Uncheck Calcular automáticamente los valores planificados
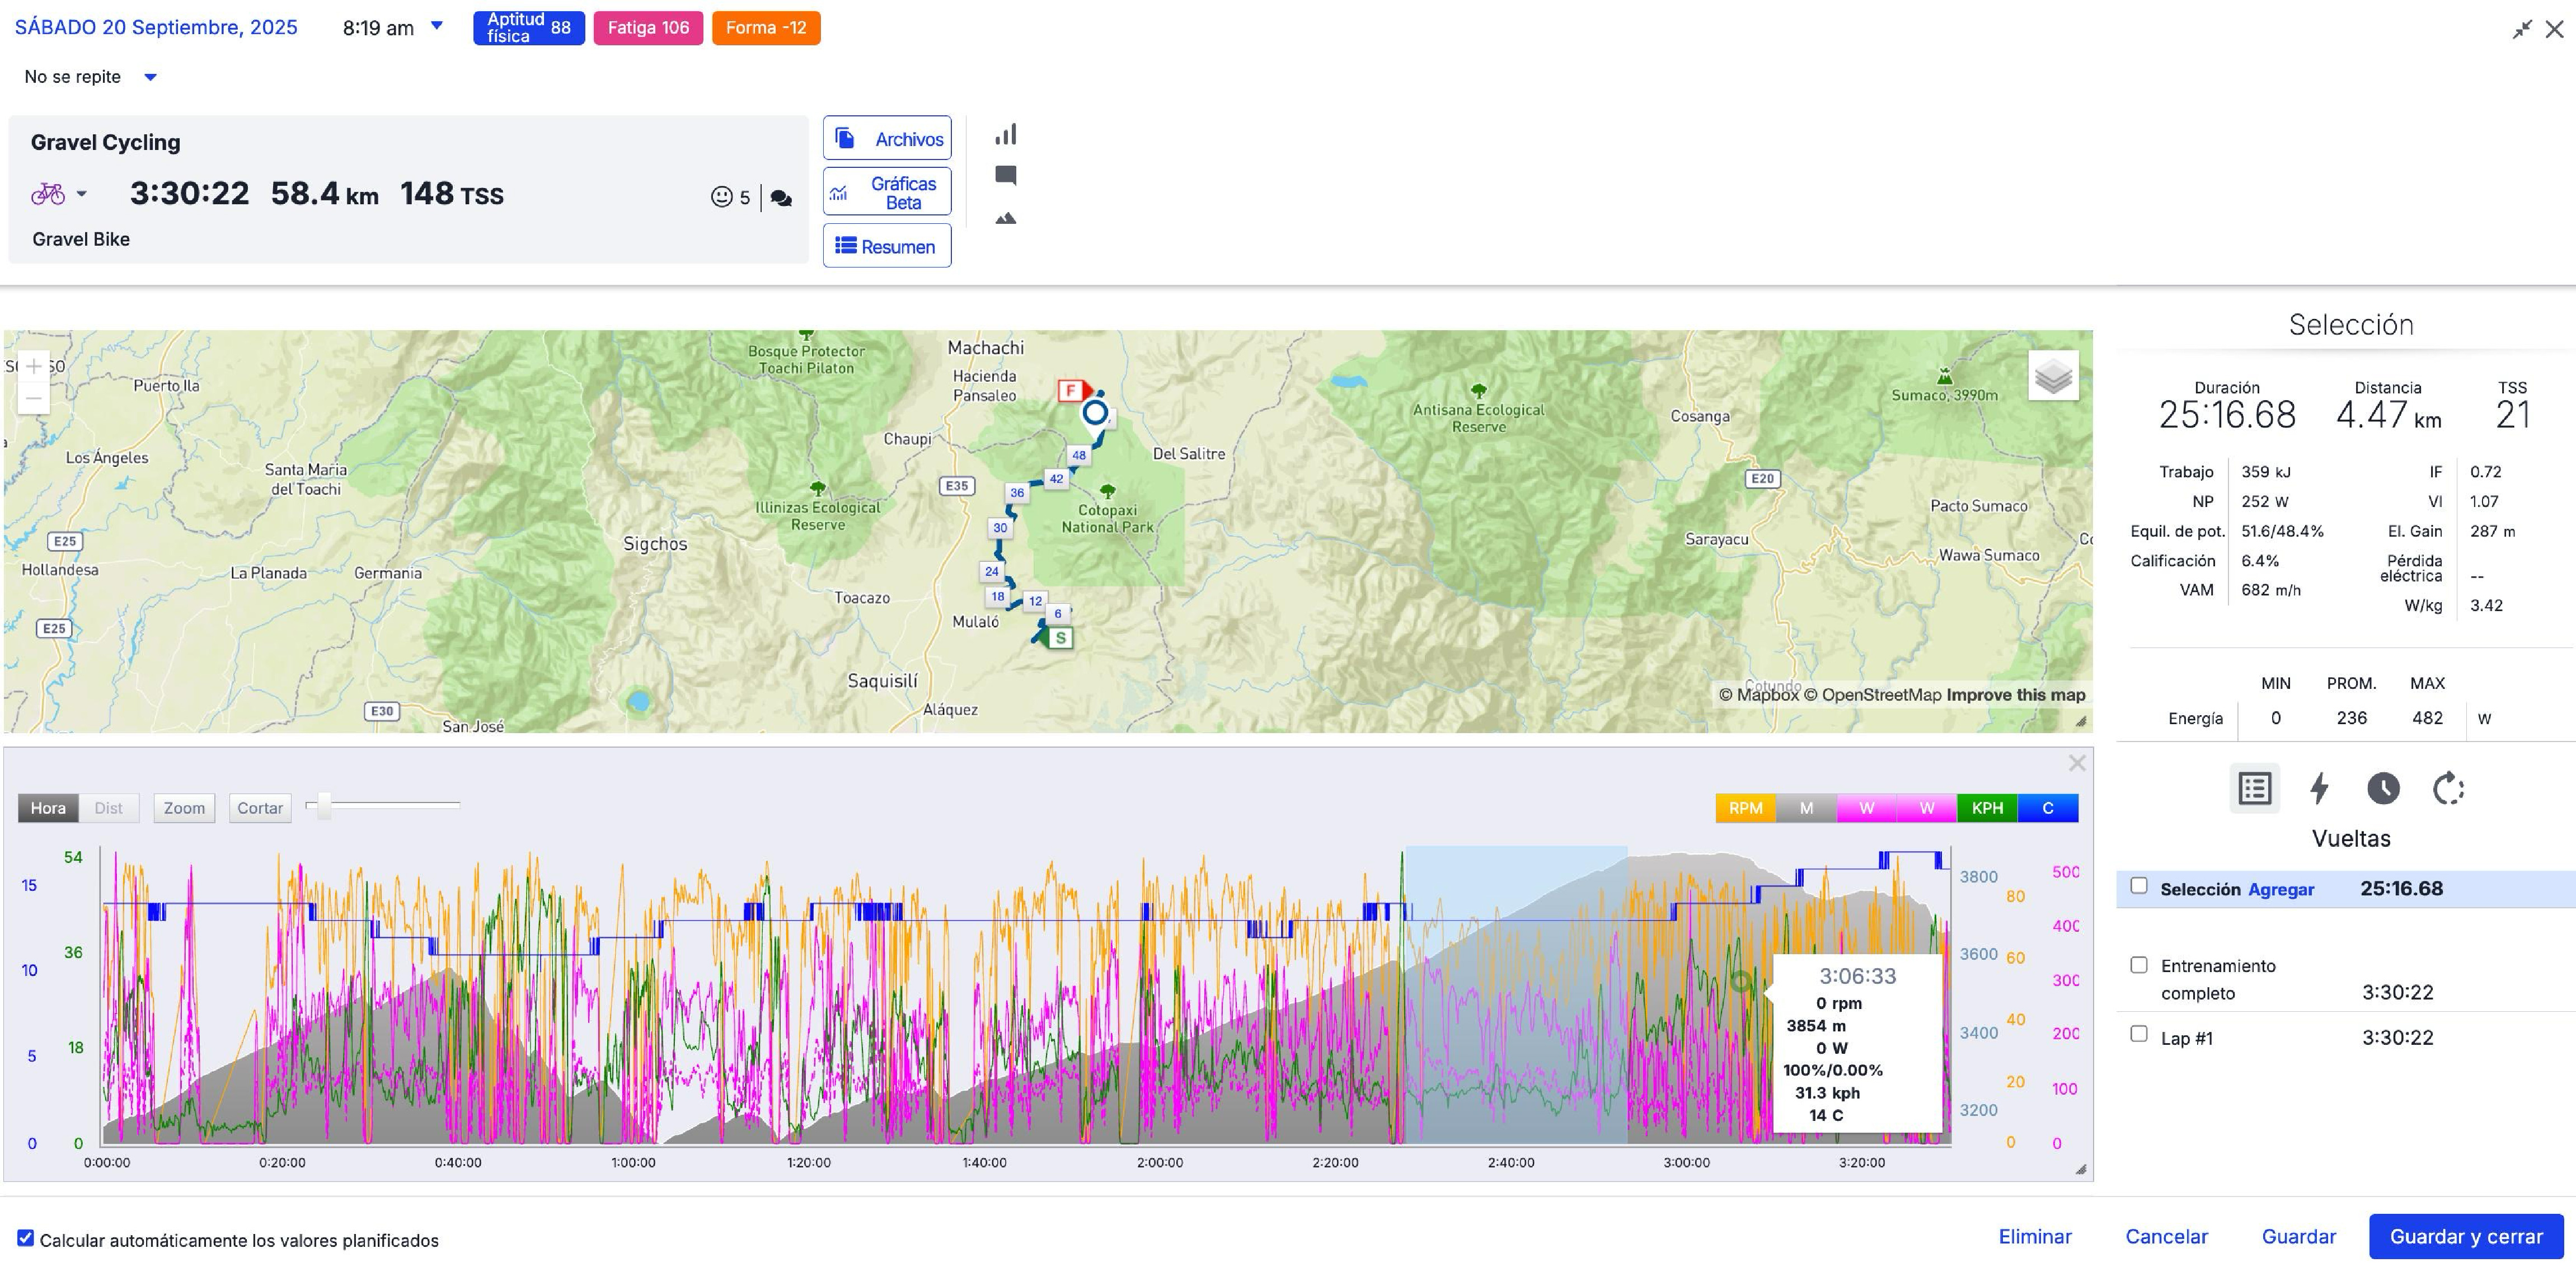The image size is (2576, 1267). coord(26,1239)
